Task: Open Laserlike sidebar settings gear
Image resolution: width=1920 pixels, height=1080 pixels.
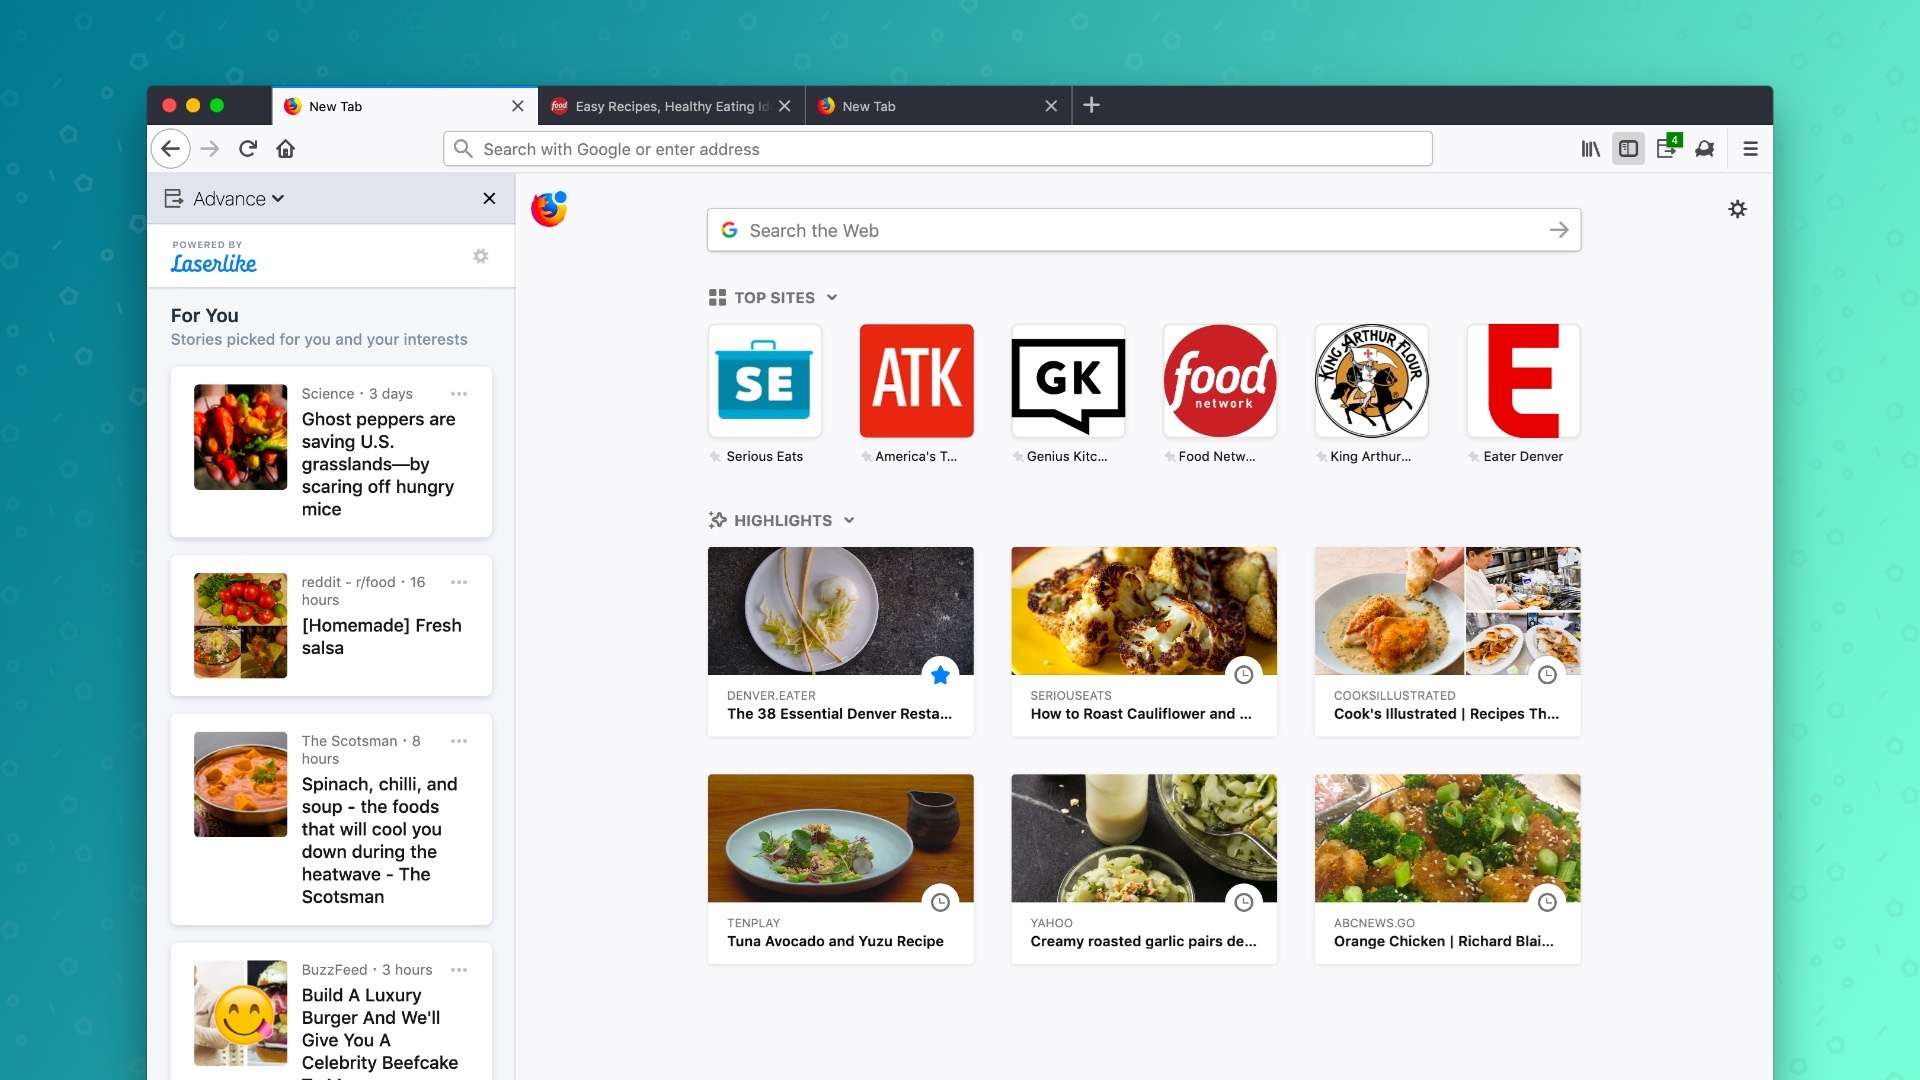Action: (x=481, y=257)
